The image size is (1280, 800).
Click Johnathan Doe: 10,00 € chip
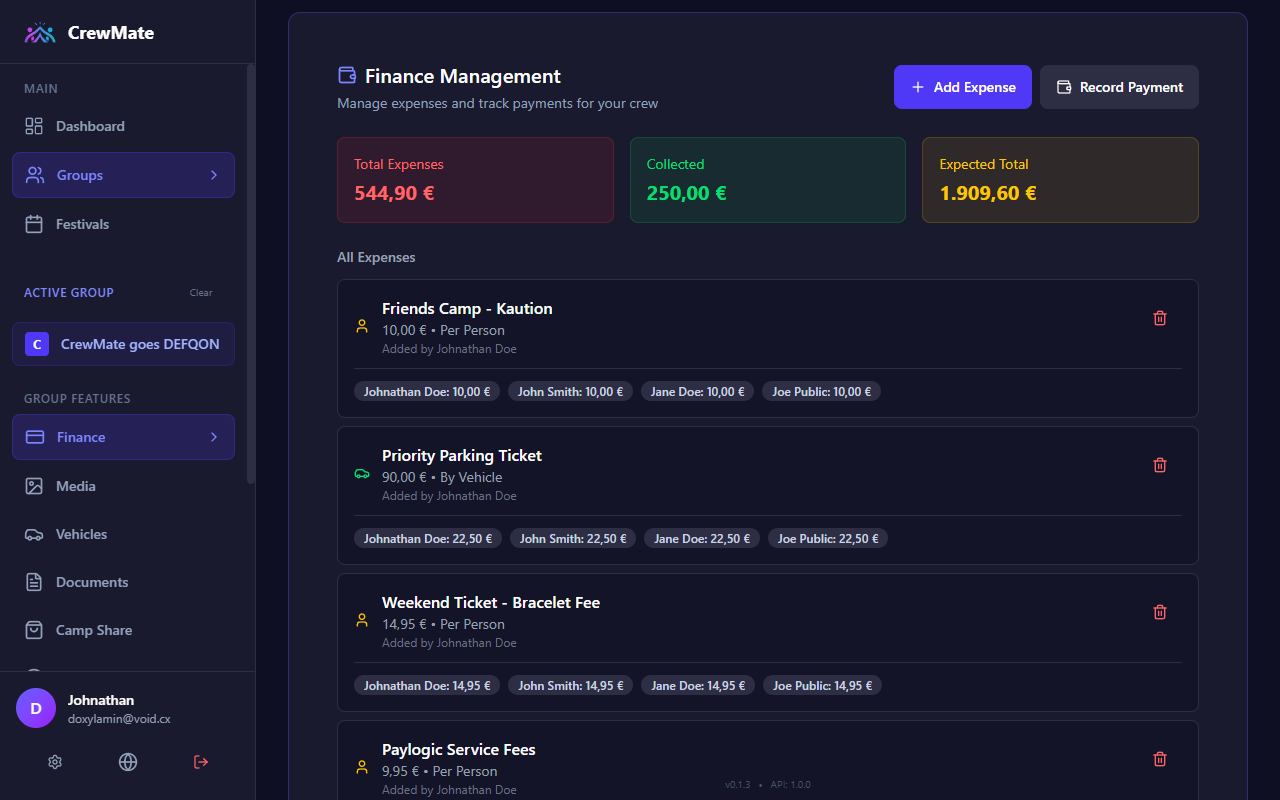(427, 392)
